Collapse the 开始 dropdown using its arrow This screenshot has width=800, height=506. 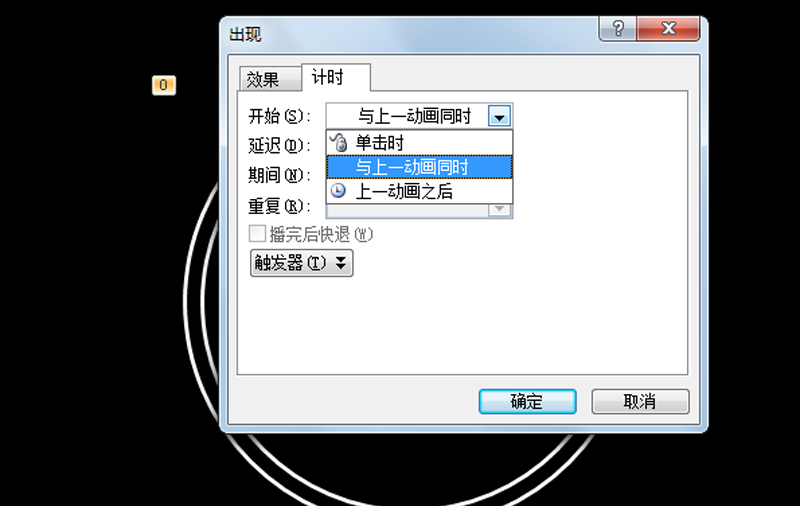coord(499,116)
